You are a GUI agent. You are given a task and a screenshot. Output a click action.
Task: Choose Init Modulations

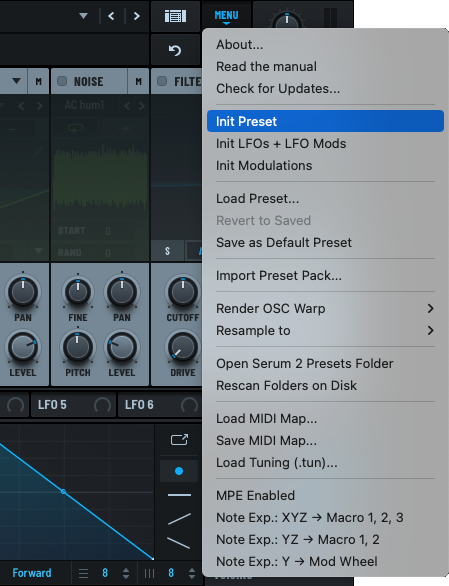325,165
